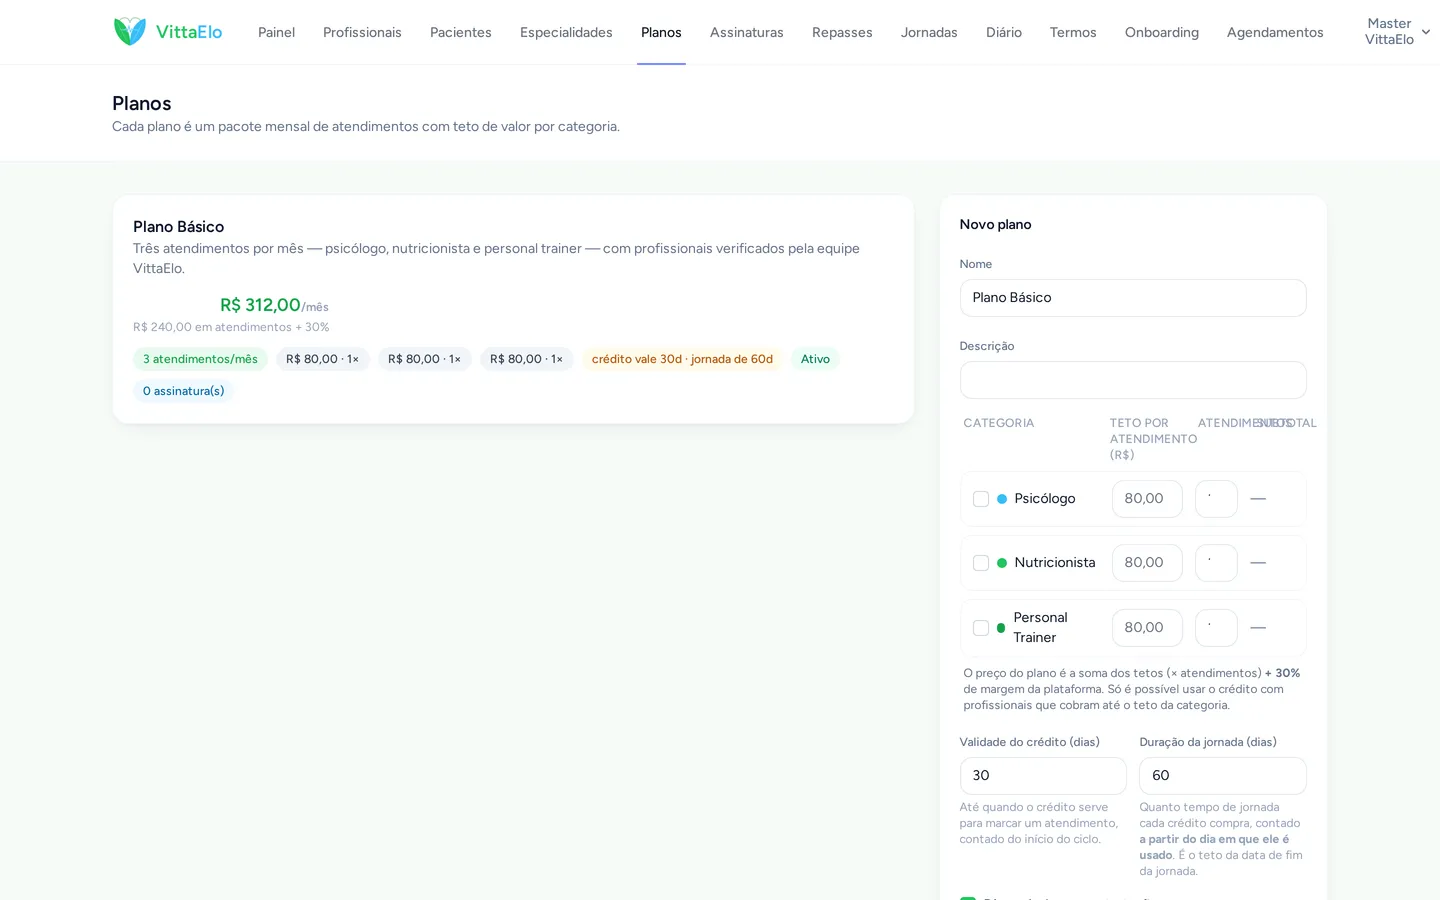Click the crédito vale 30d badge

coord(682,359)
